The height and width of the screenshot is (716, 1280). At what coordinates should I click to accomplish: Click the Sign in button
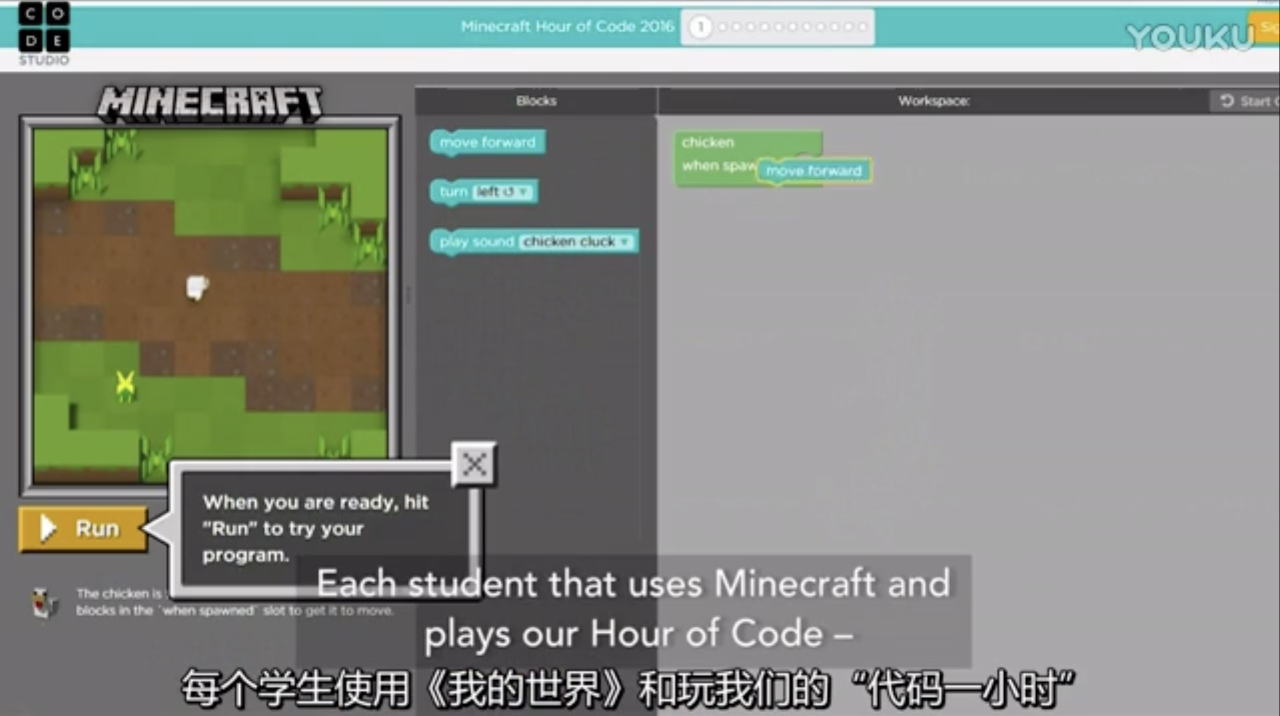point(1264,27)
